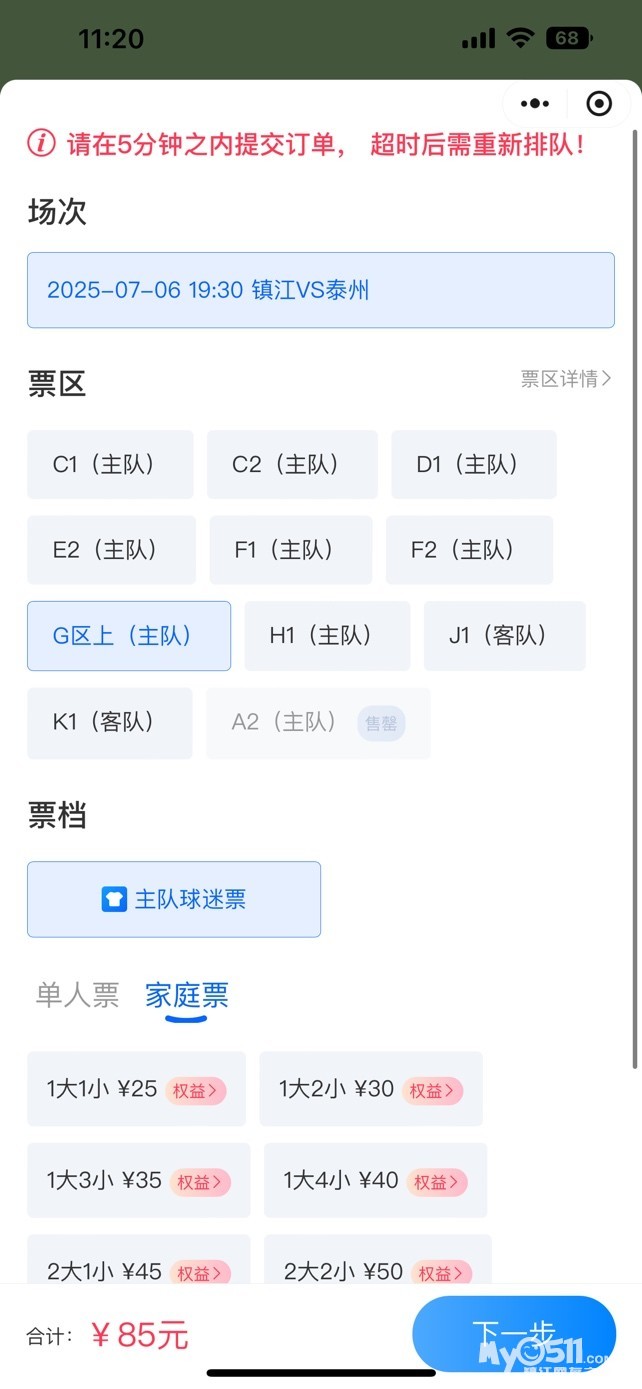Open 权益 badge for 1大2小 ticket

coord(431,1090)
